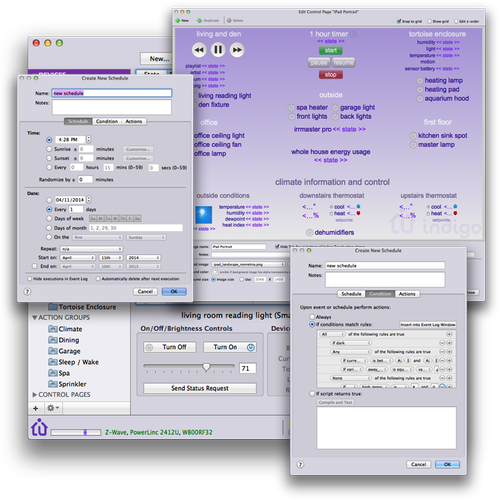
Task: Click the fast-forward button under living and den
Action: click(237, 50)
